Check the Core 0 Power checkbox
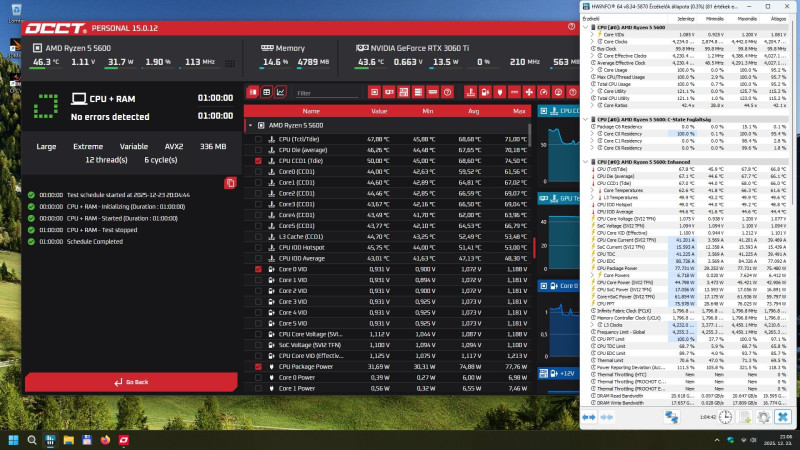 258,378
